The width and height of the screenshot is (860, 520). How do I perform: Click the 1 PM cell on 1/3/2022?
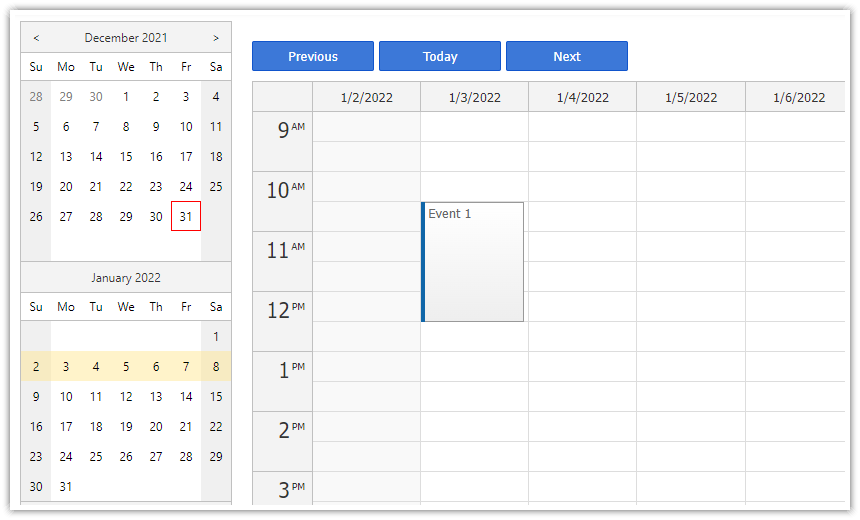coord(474,367)
